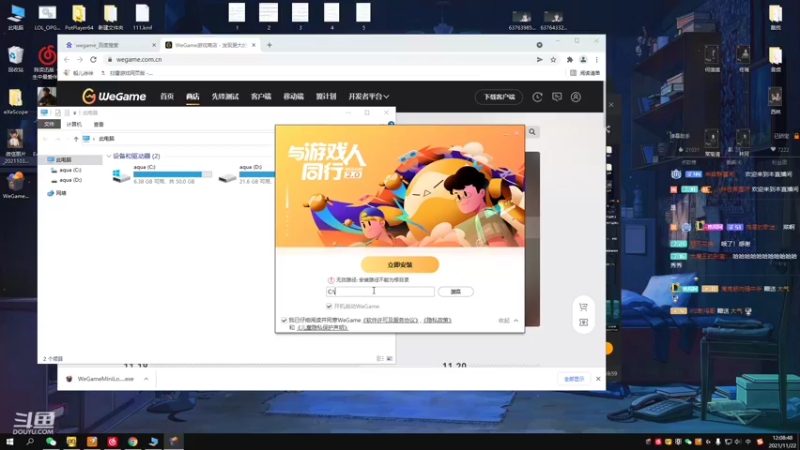Viewport: 800px width, 450px height.
Task: Click 全部显示 in the downloads bar
Action: coord(573,379)
